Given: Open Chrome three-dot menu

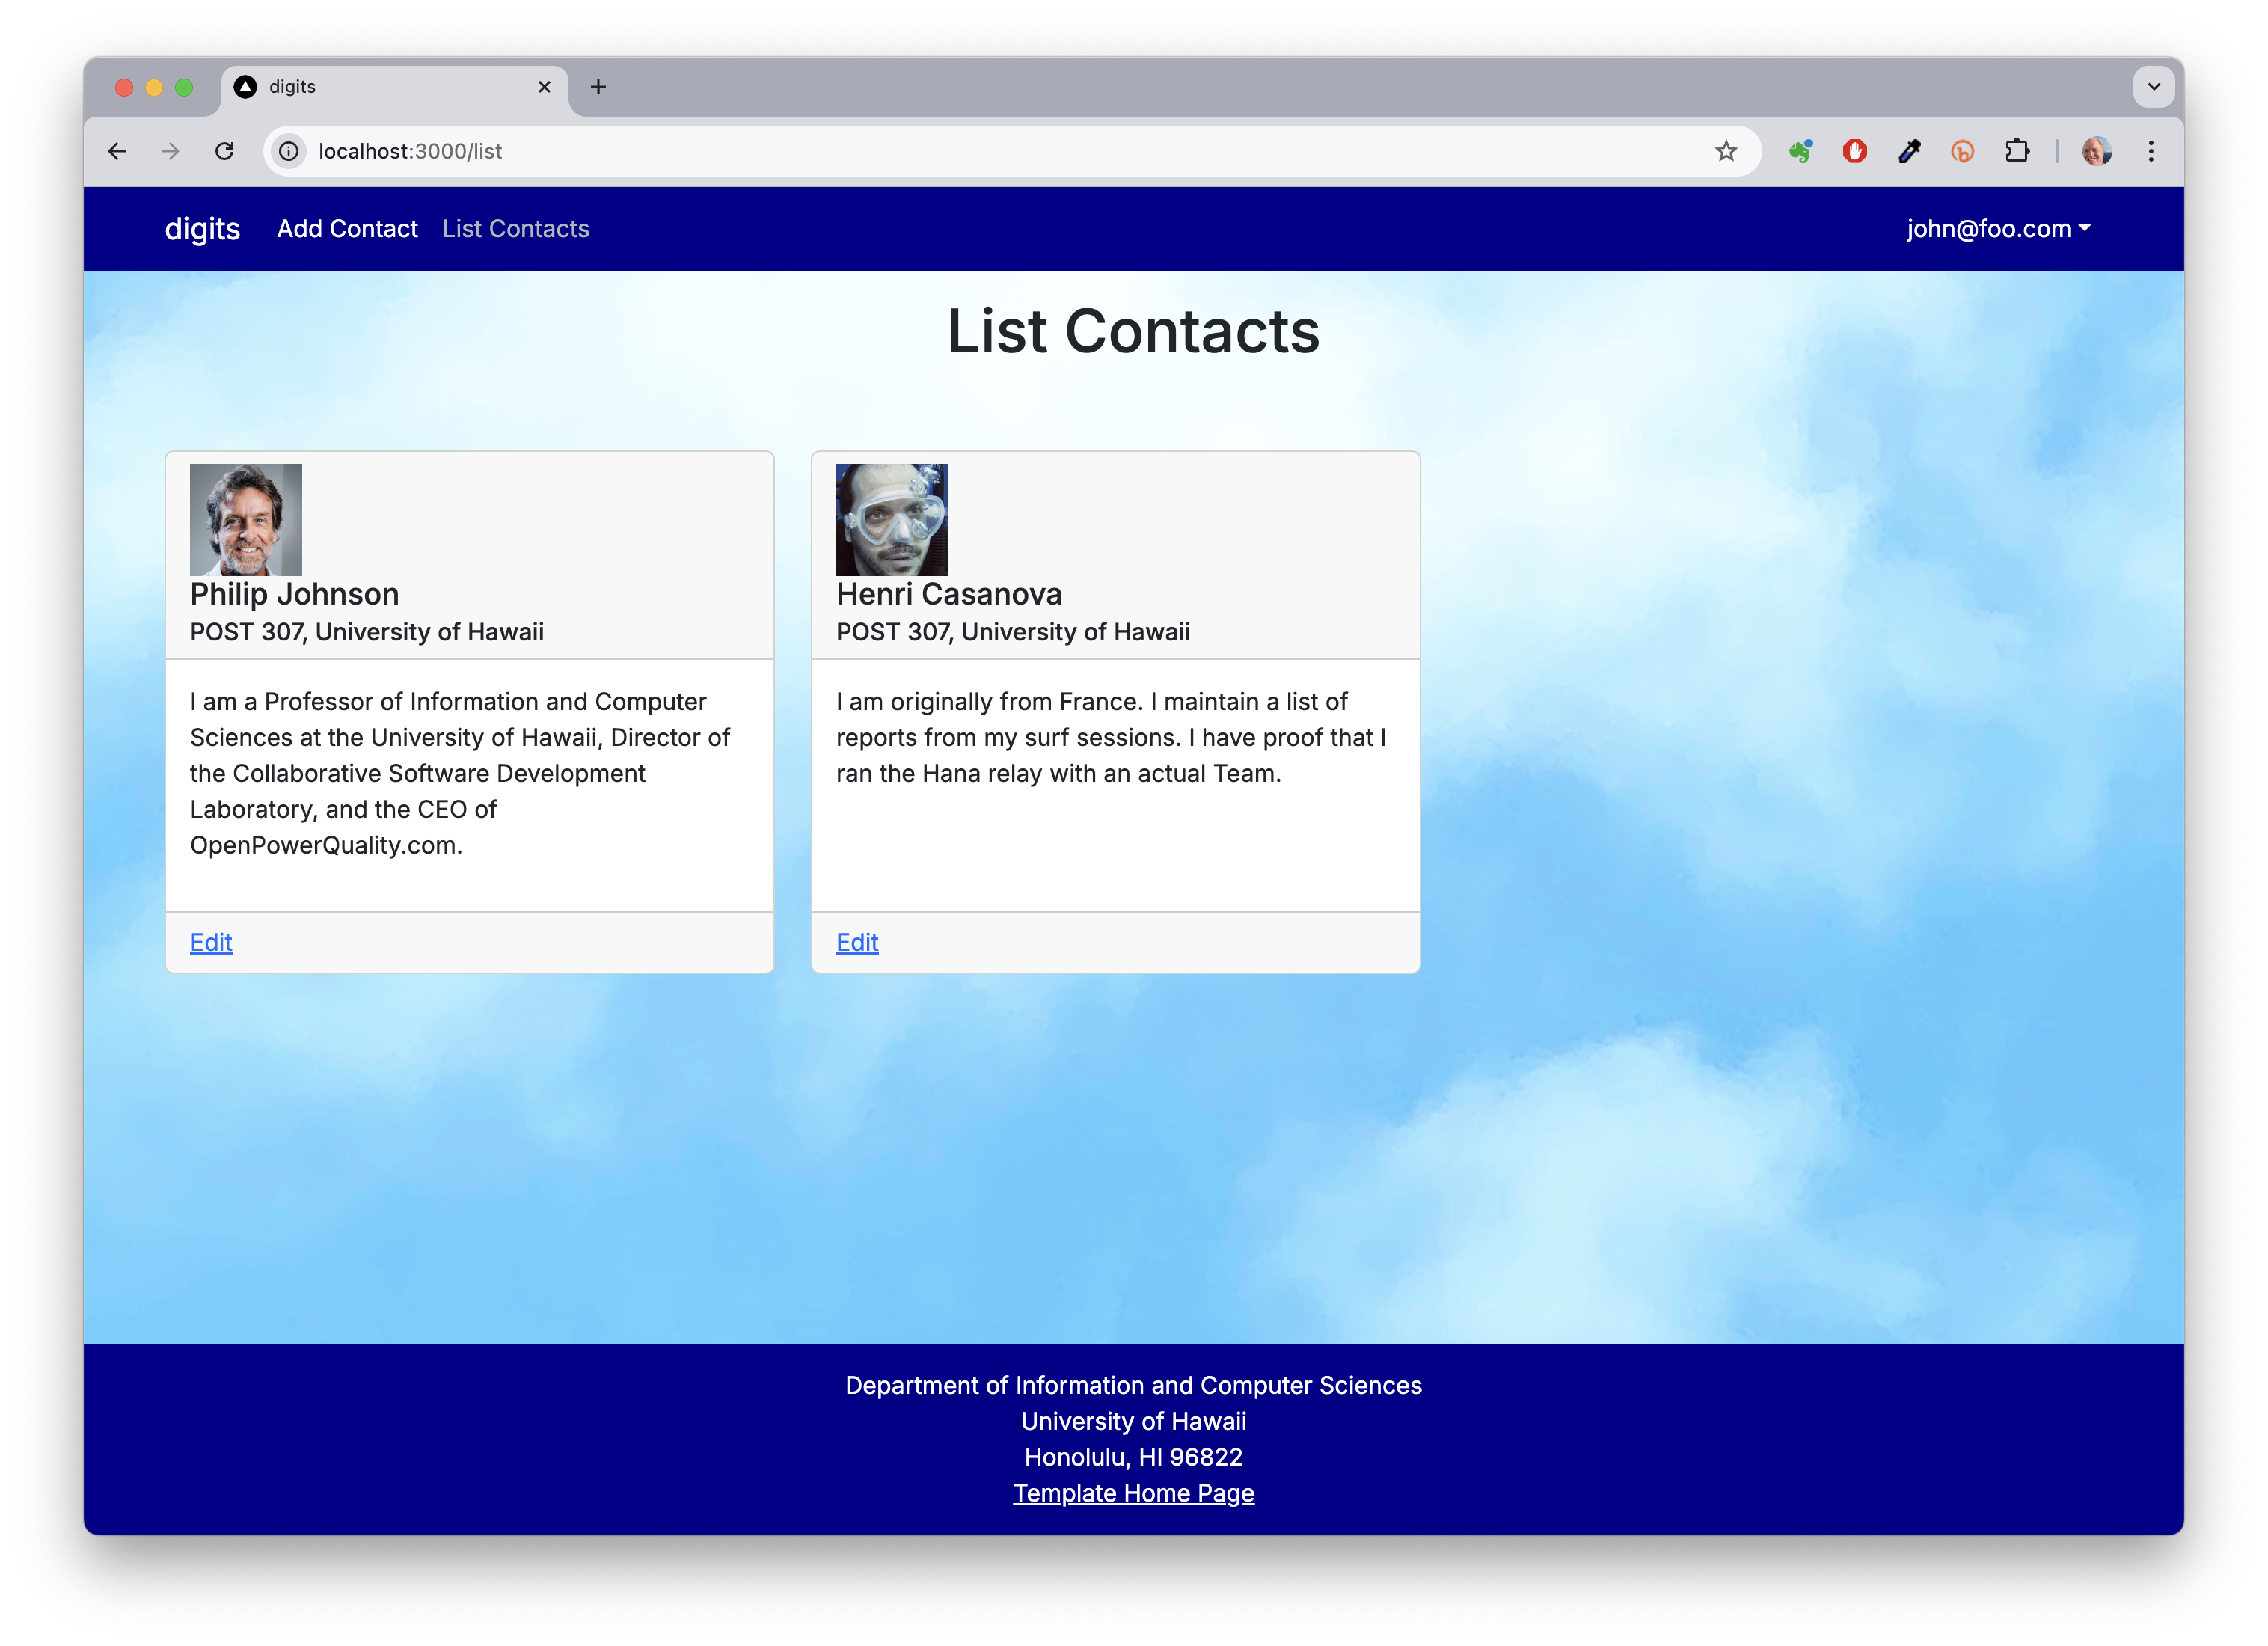Looking at the screenshot, I should [2151, 151].
